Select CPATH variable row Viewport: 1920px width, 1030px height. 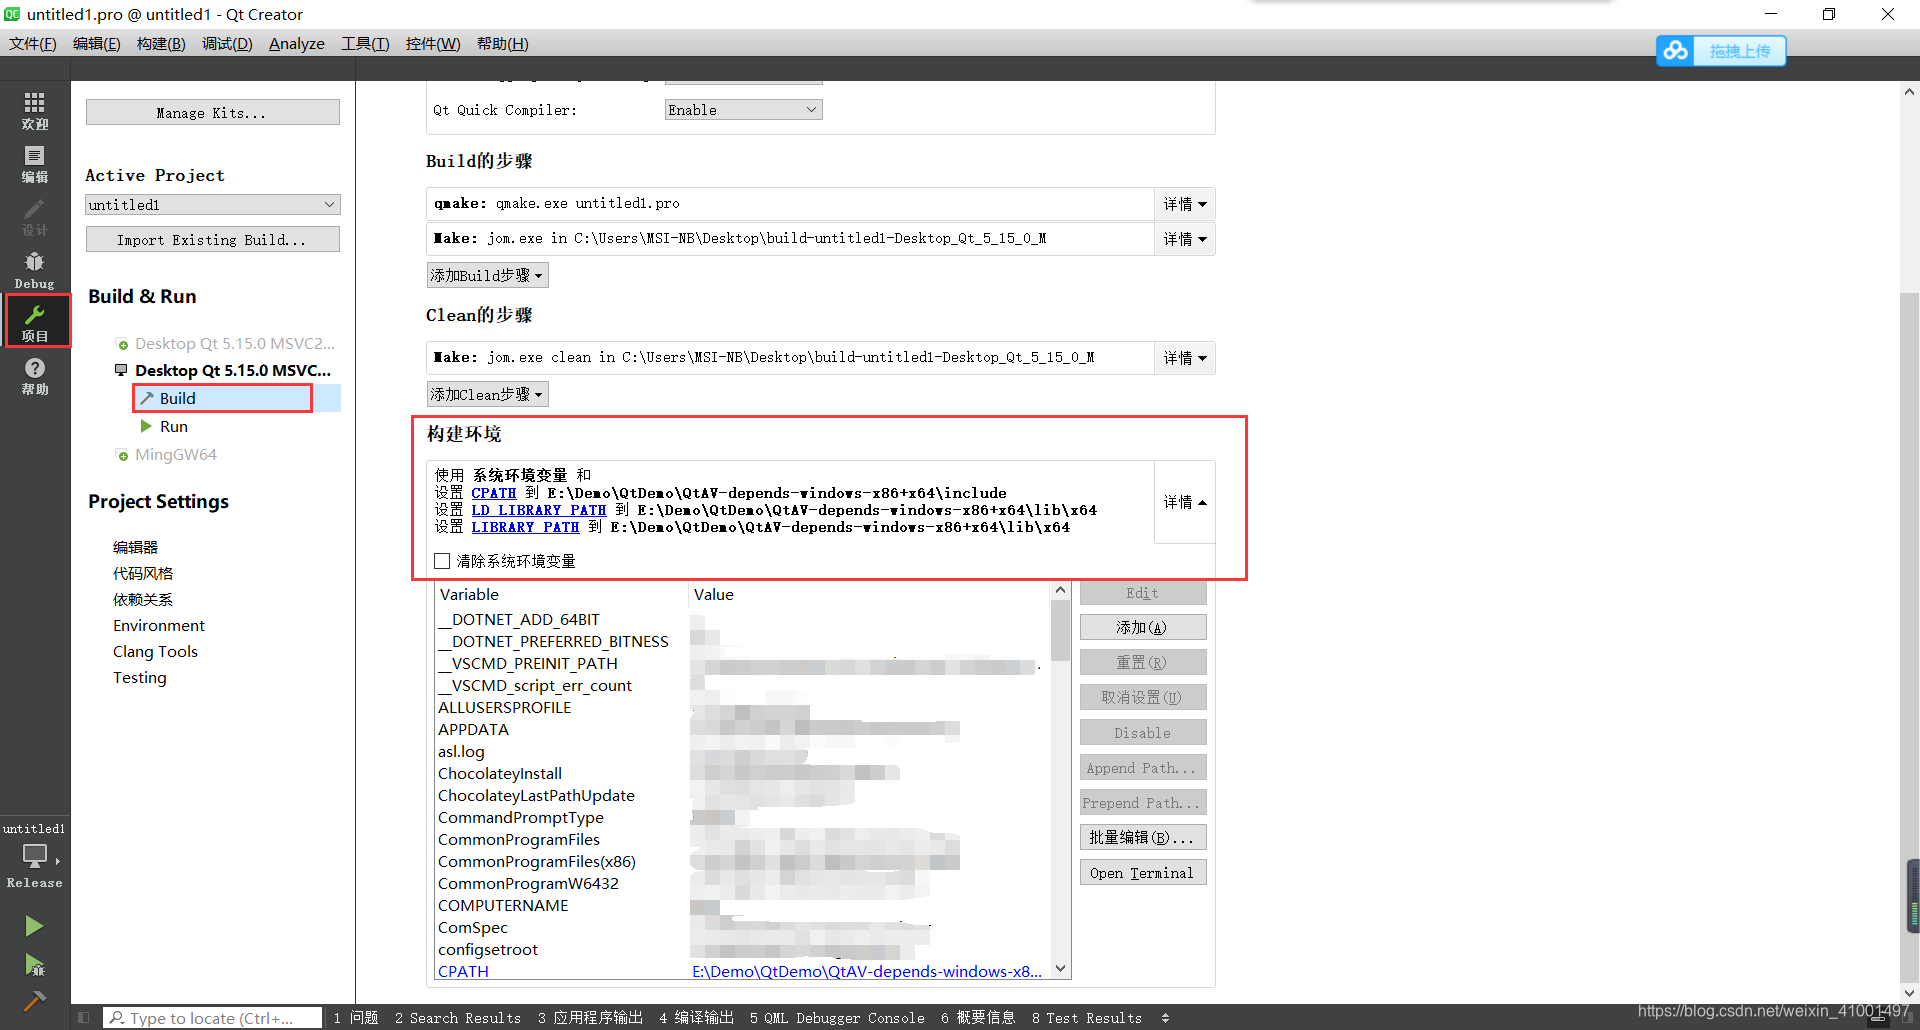[x=743, y=971]
